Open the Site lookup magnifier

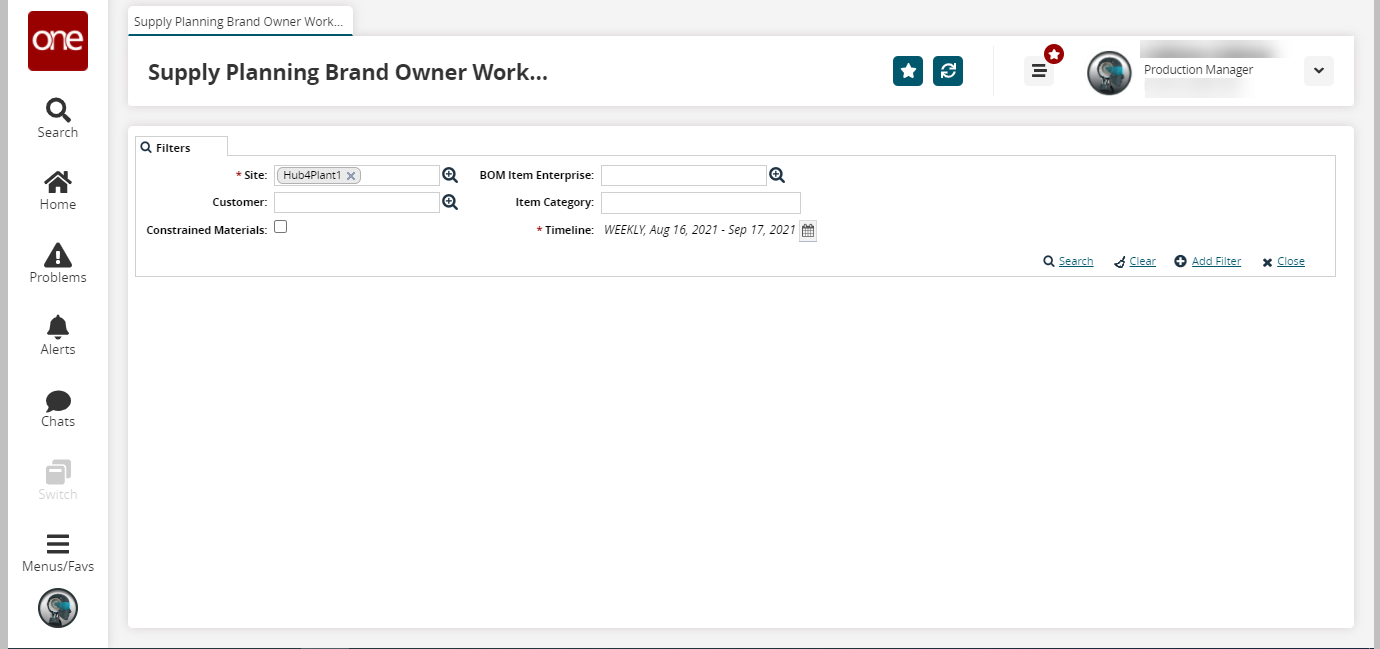coord(450,175)
